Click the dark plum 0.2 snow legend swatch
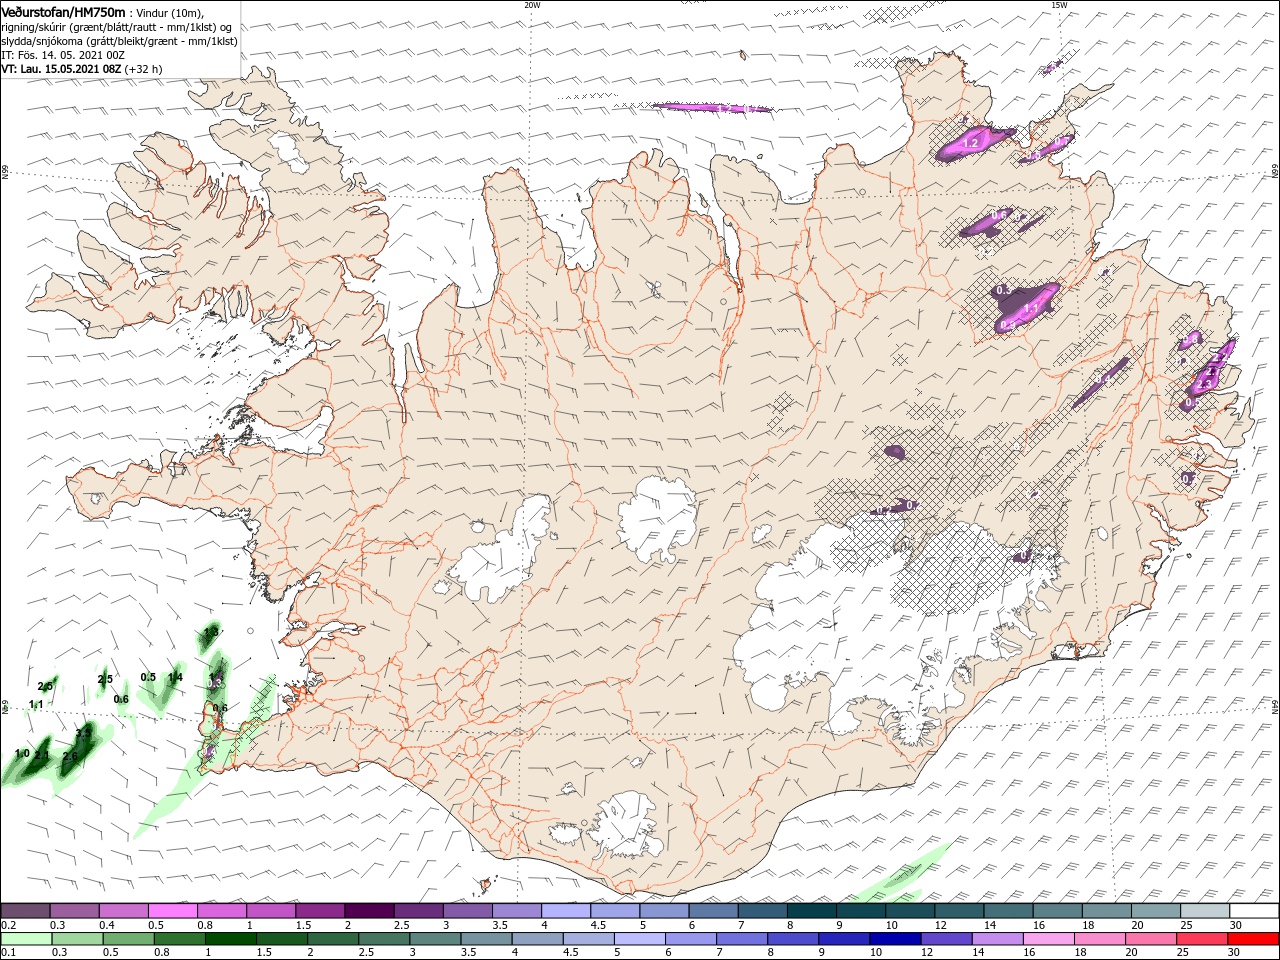1280x960 pixels. [25, 910]
